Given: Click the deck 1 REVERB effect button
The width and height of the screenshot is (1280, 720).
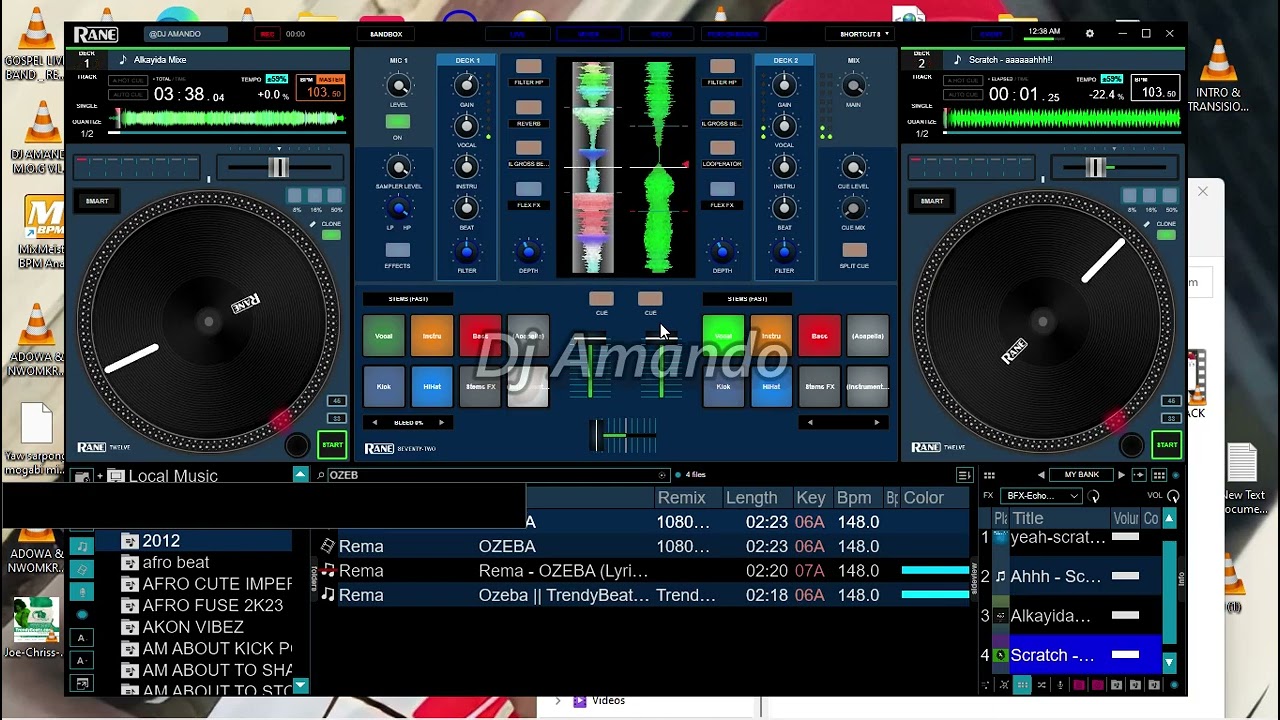Looking at the screenshot, I should pos(528,108).
